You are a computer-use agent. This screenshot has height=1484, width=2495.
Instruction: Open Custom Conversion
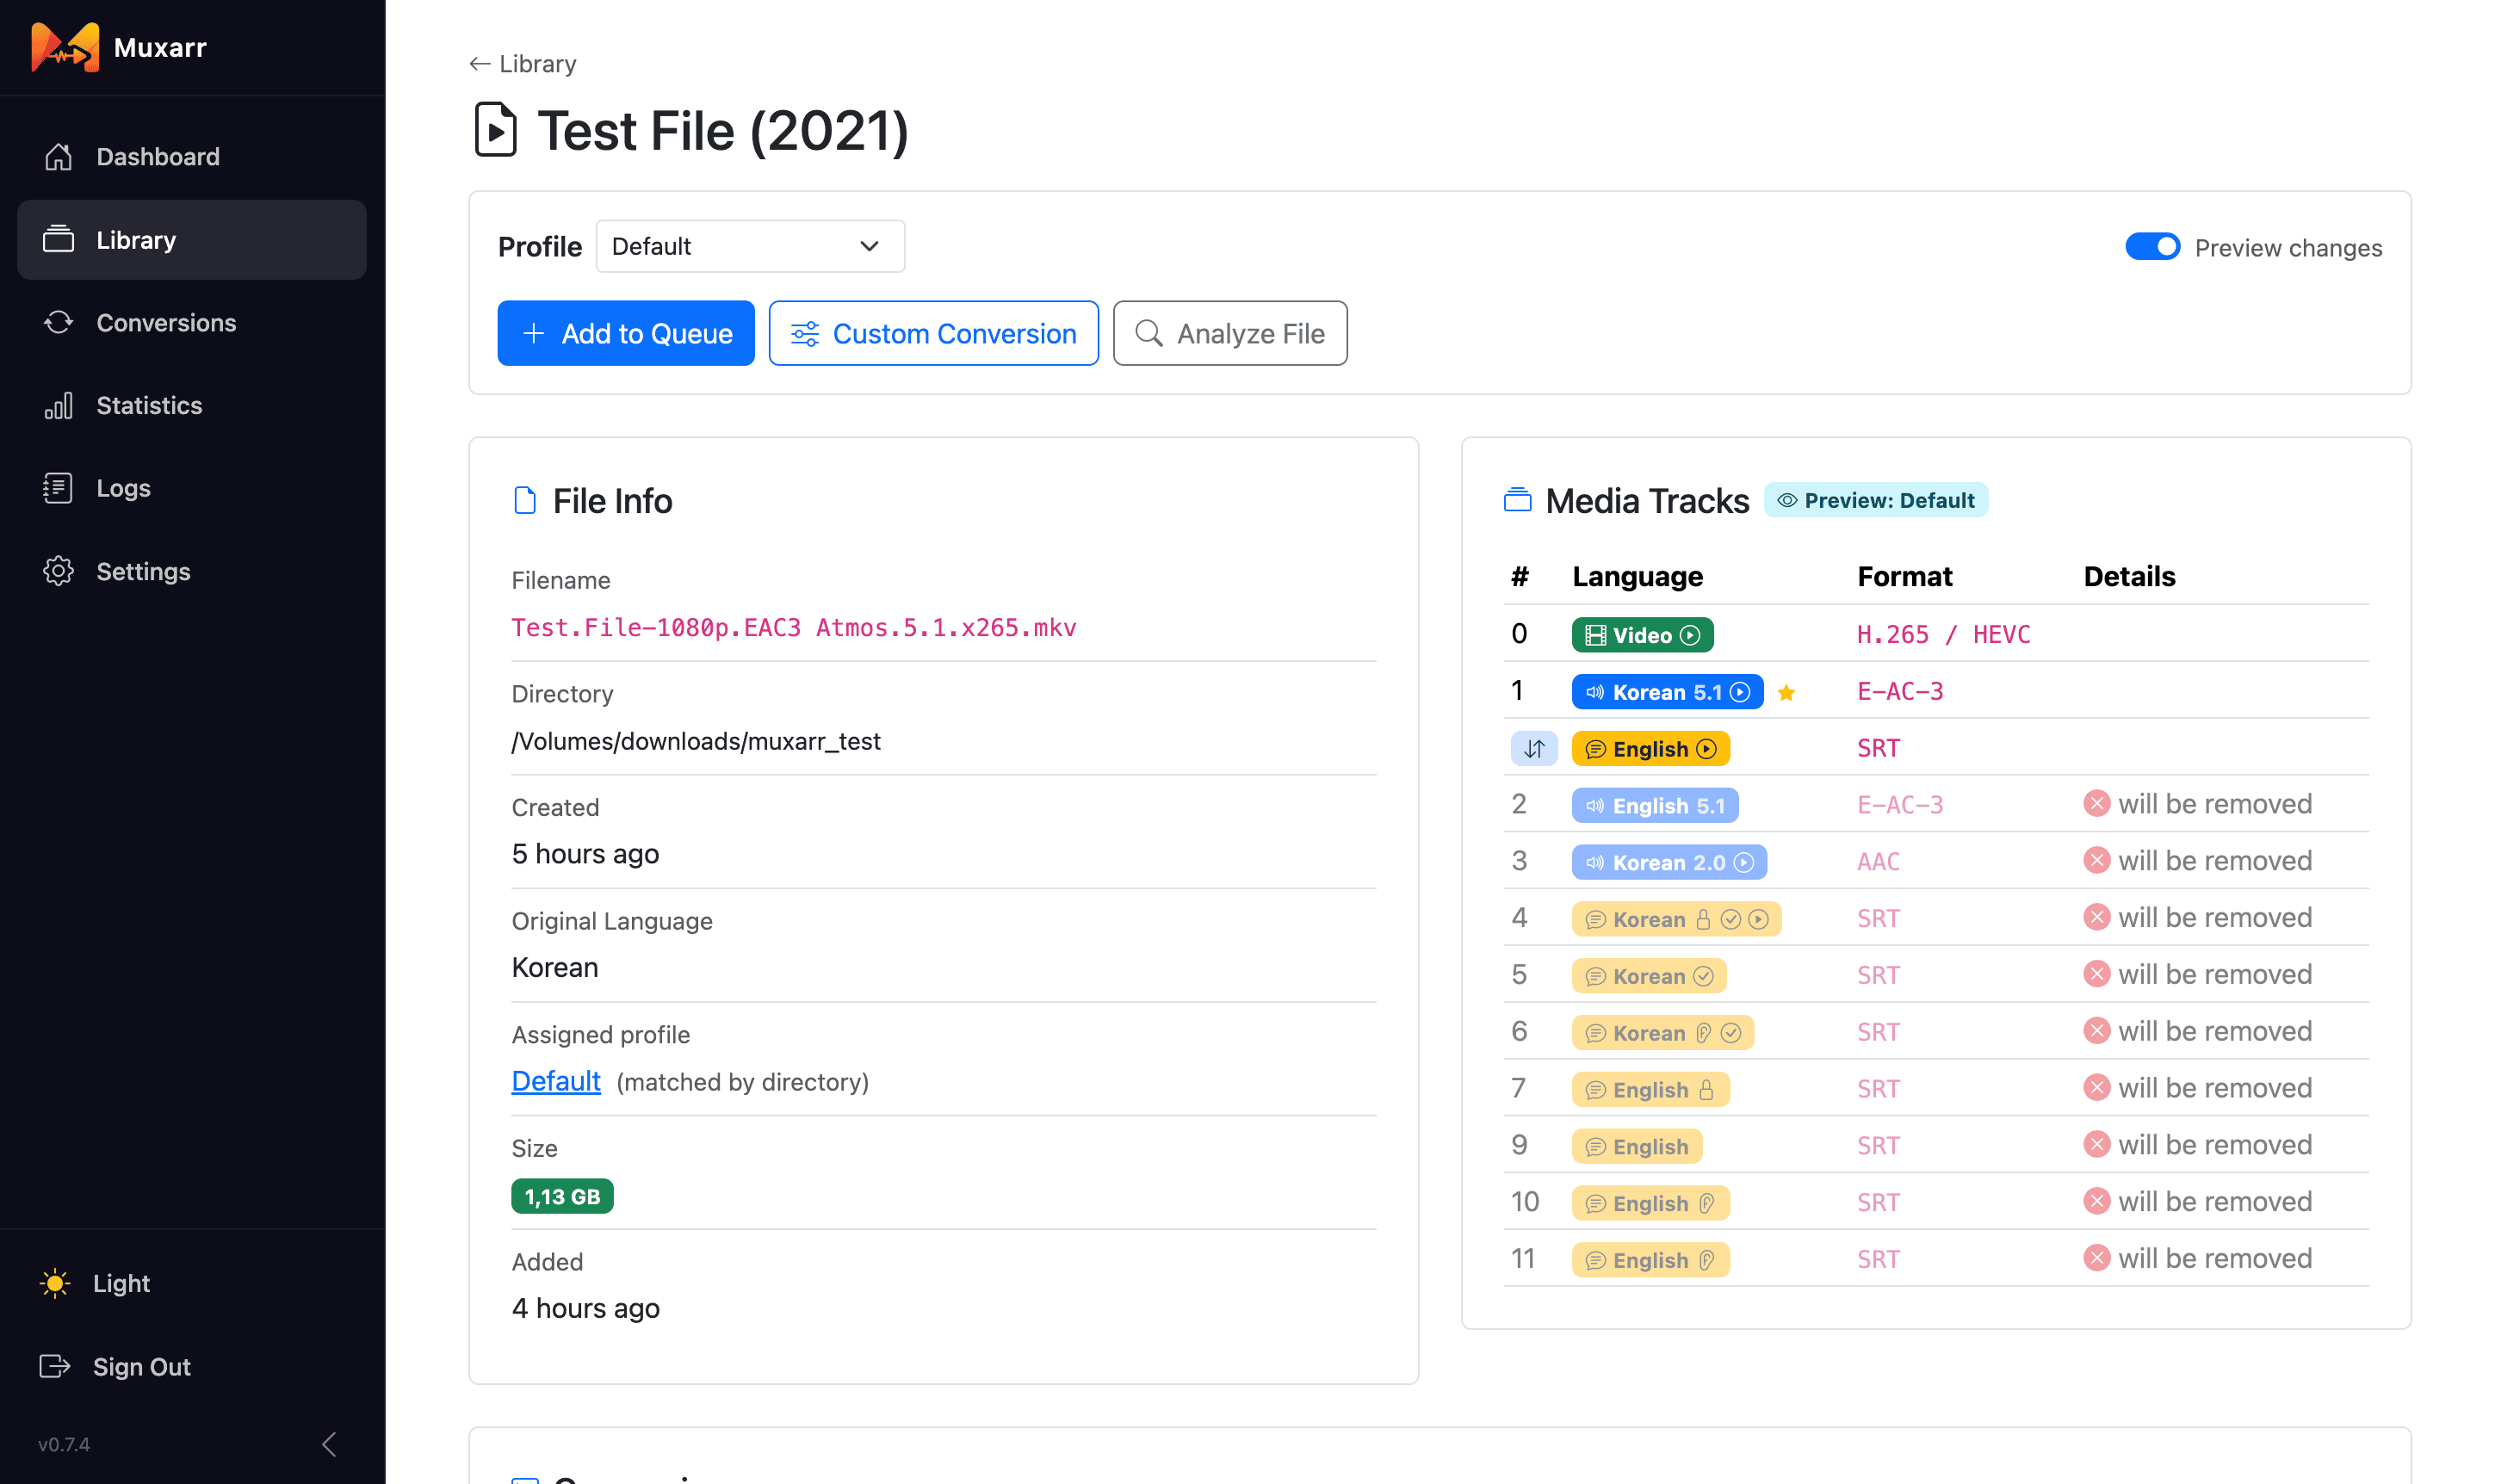(933, 333)
